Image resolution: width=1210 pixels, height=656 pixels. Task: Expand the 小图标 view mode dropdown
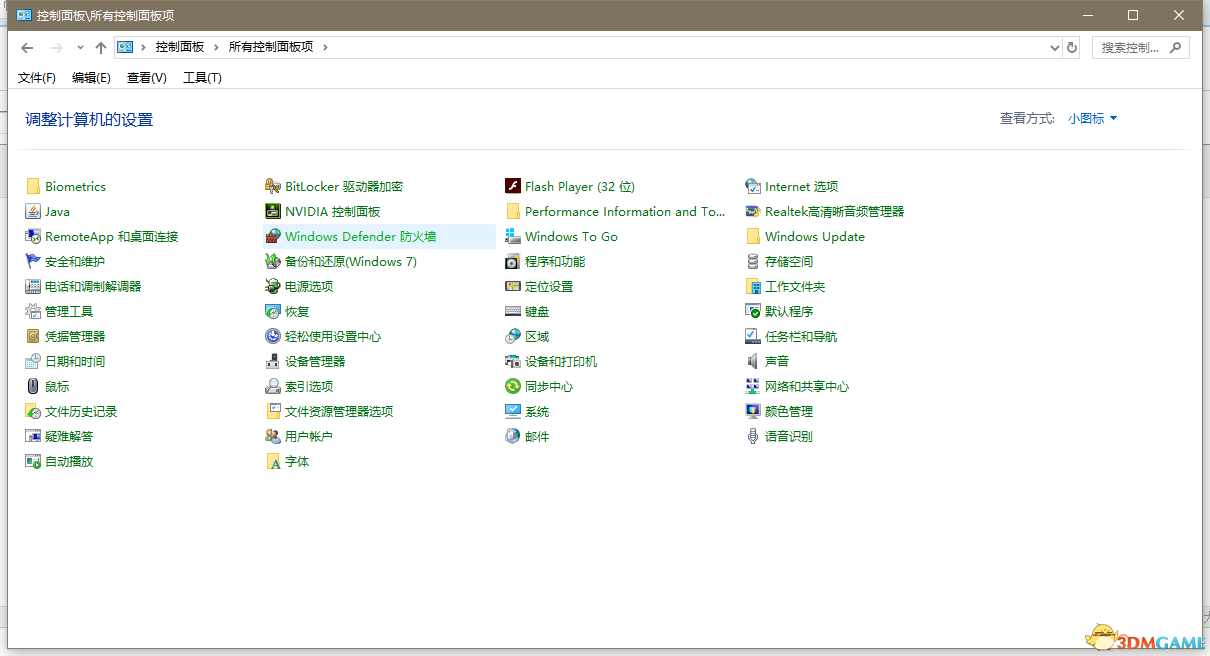click(x=1092, y=118)
